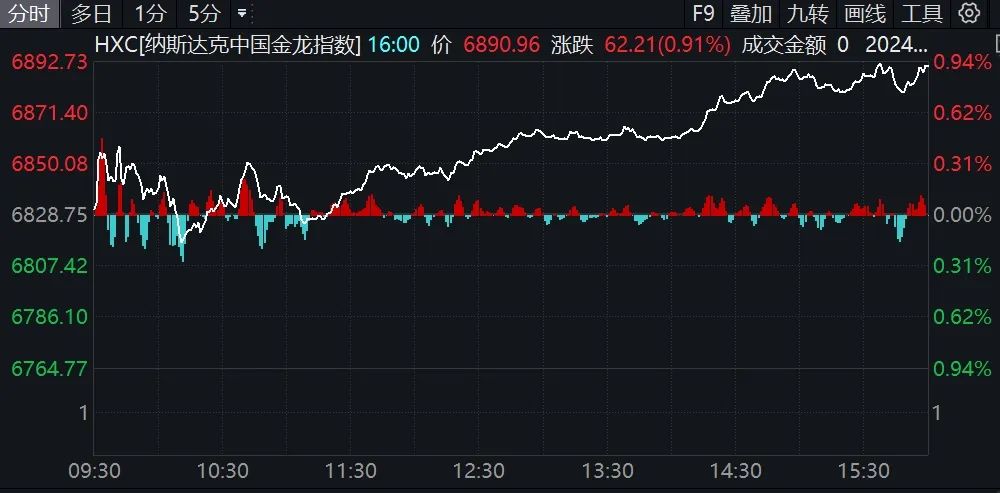Image resolution: width=1000 pixels, height=493 pixels.
Task: Open the settings gear icon
Action: (x=969, y=12)
